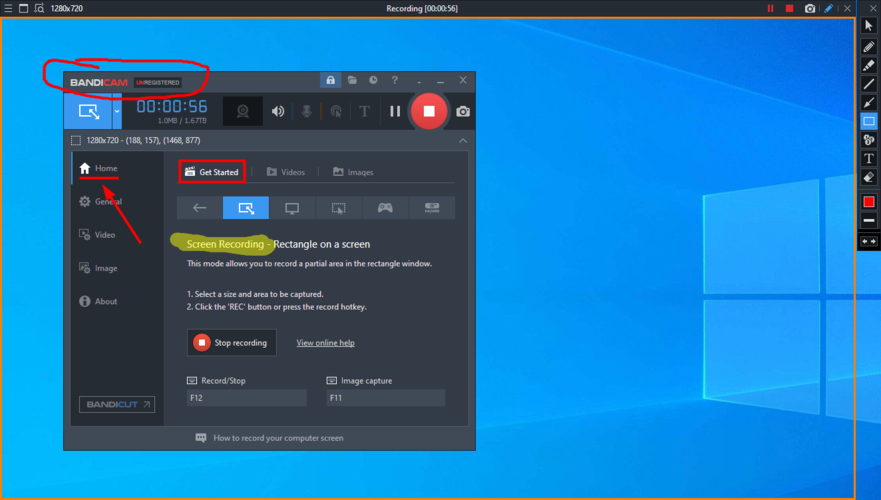
Task: Select the pencil drawing tool
Action: point(869,47)
